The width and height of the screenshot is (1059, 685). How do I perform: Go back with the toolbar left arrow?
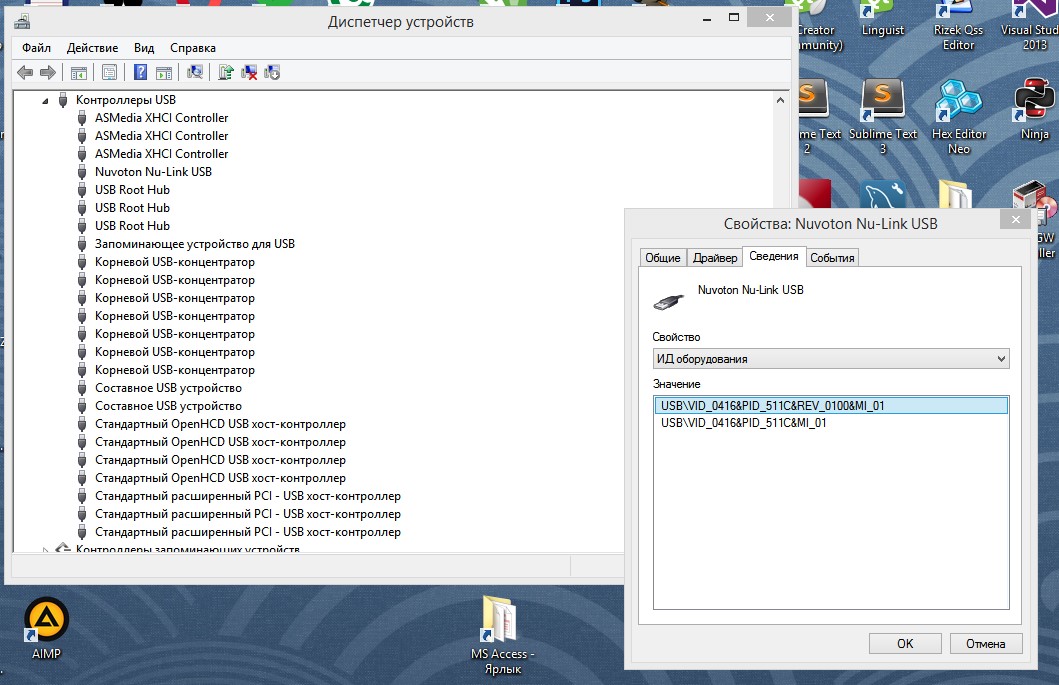tap(25, 72)
